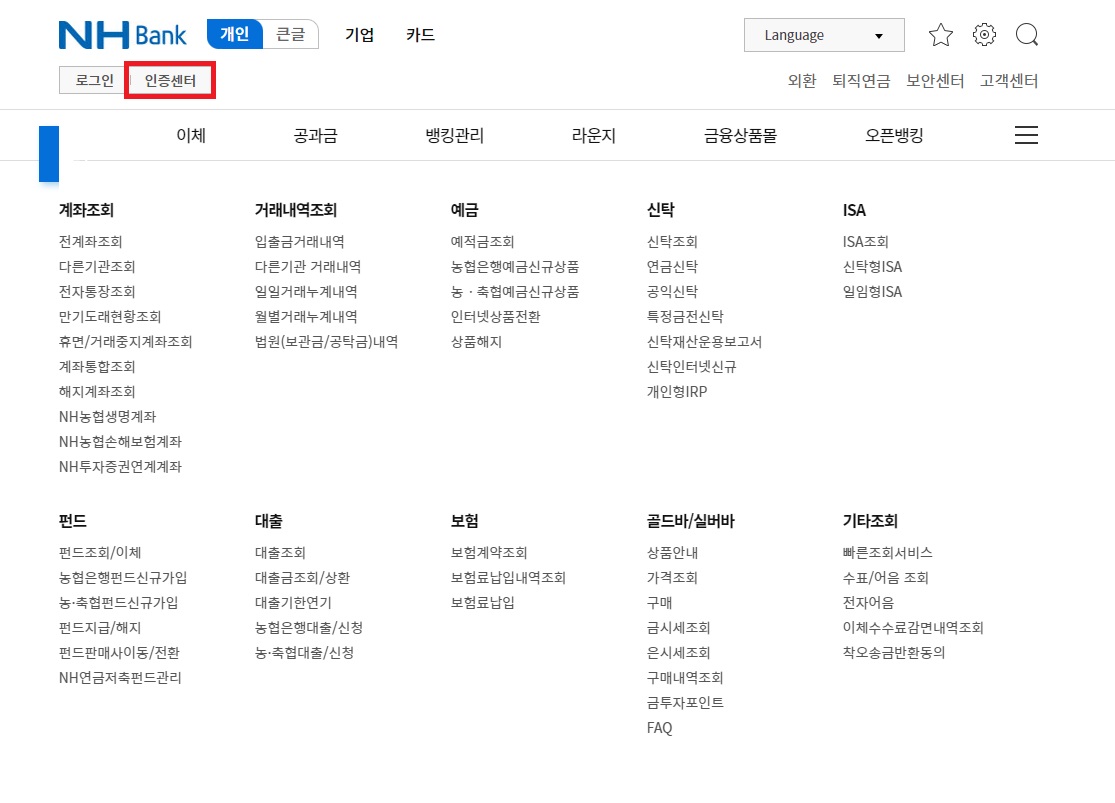
Task: Open the 기업 tab
Action: (359, 35)
